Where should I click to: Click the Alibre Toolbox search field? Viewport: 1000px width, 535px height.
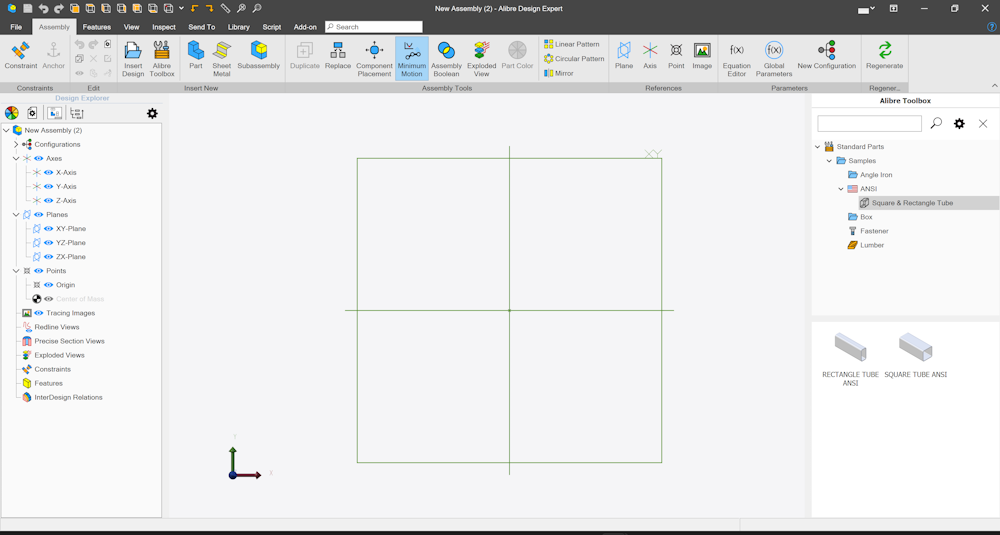coord(869,124)
